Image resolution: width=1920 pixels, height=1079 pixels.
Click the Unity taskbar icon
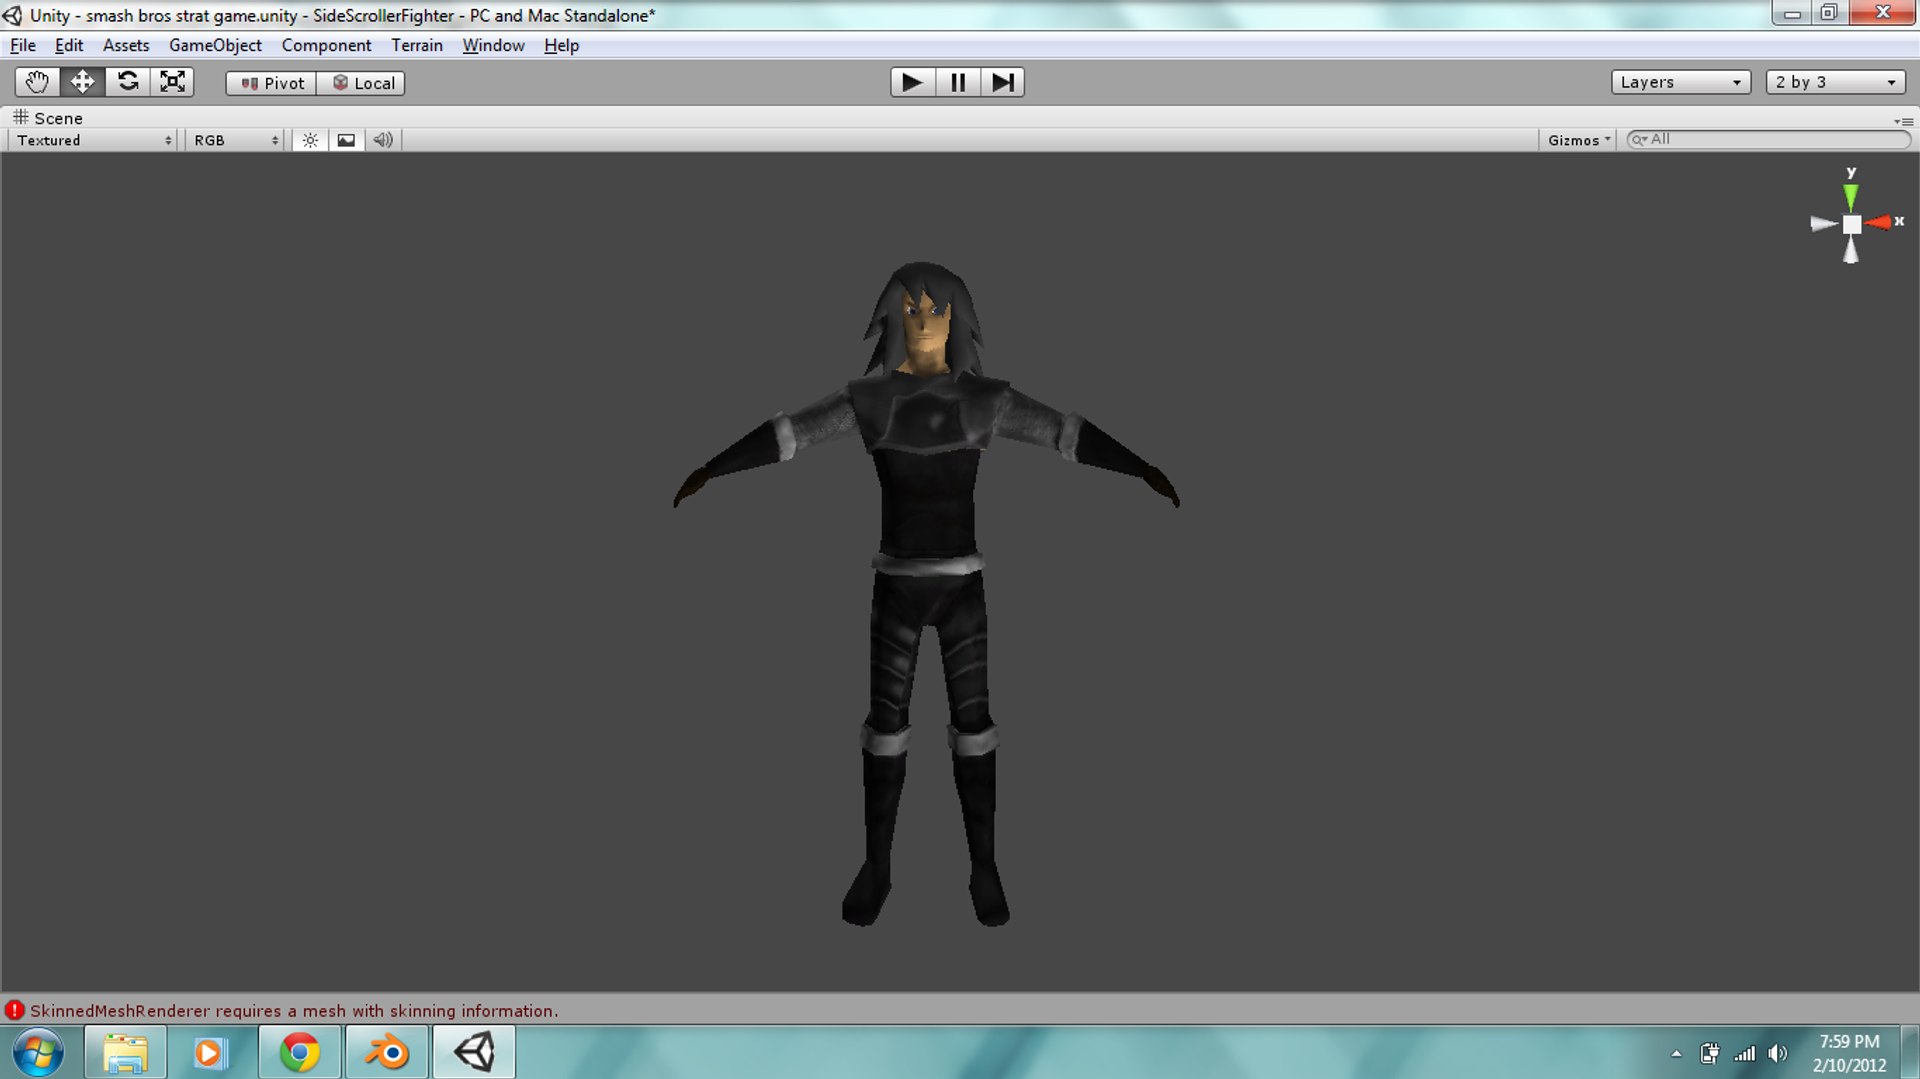coord(474,1052)
